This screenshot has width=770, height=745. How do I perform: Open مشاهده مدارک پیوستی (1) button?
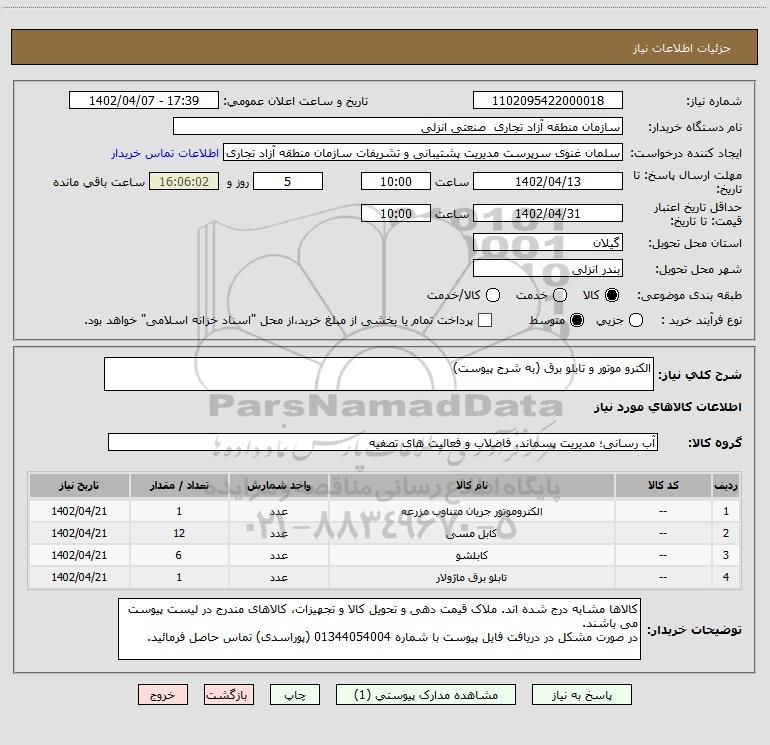(426, 695)
